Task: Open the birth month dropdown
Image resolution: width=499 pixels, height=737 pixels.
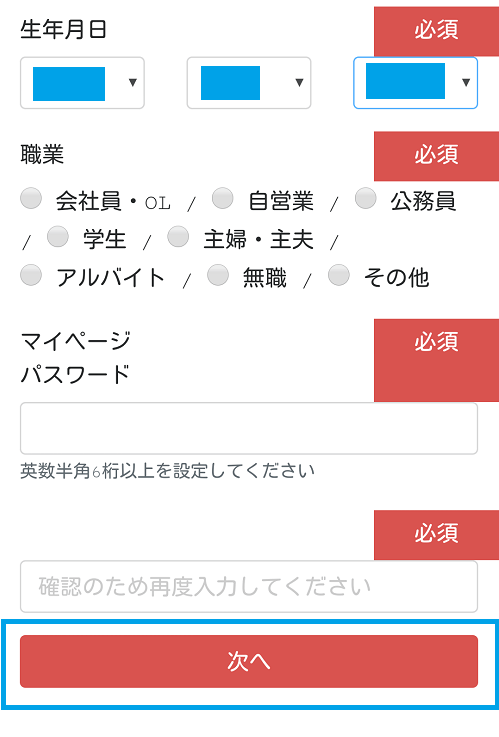Action: [x=249, y=83]
